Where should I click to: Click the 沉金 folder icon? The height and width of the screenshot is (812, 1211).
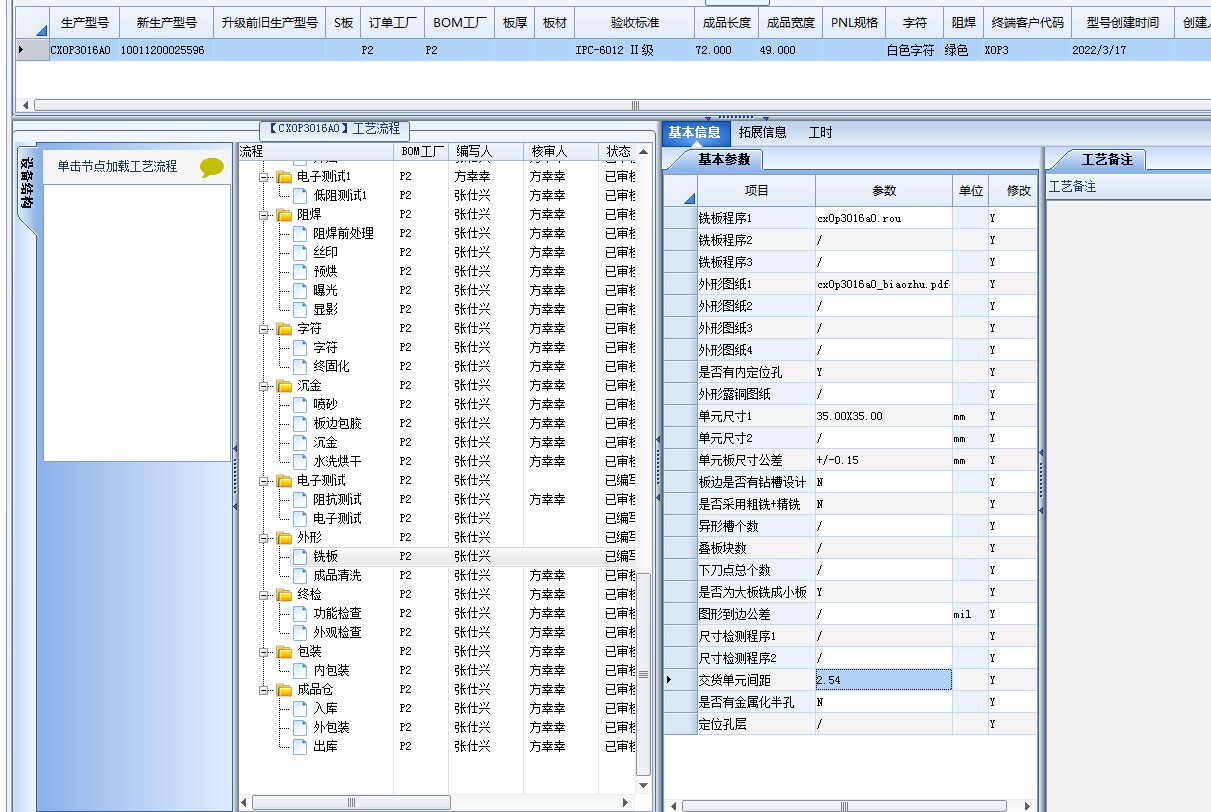click(285, 386)
